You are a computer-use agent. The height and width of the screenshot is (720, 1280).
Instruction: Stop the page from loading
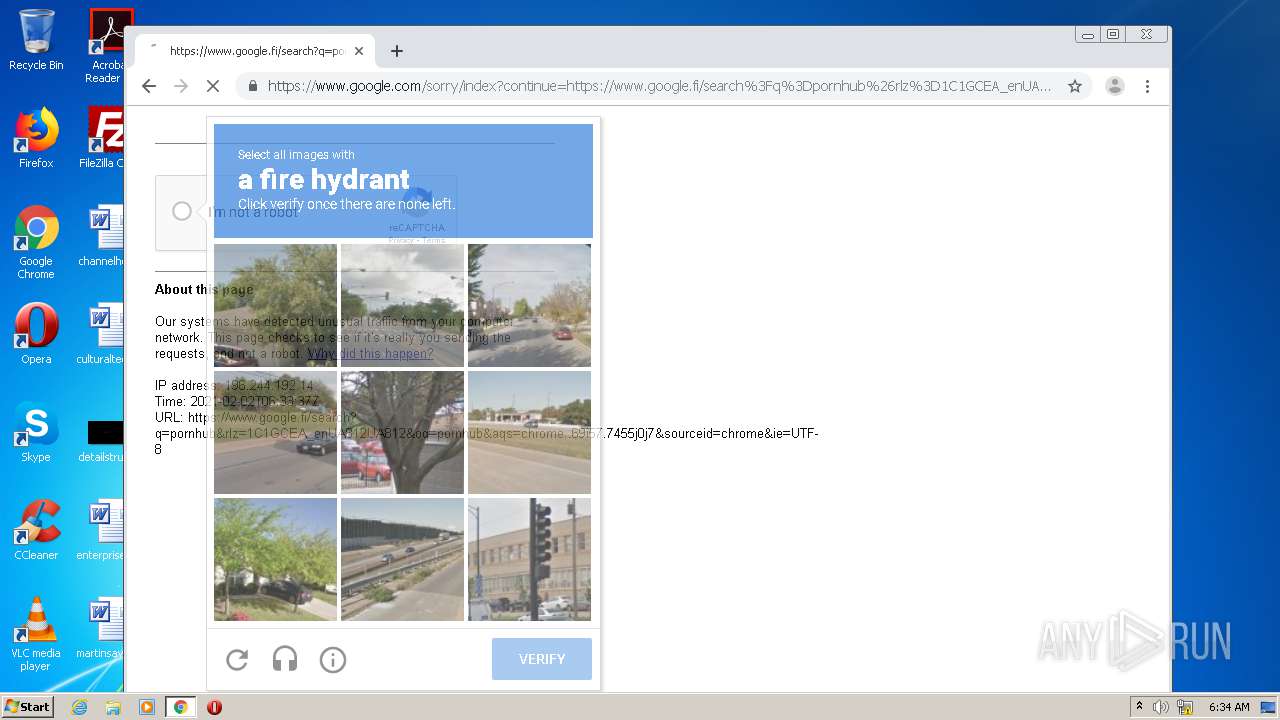pyautogui.click(x=213, y=86)
